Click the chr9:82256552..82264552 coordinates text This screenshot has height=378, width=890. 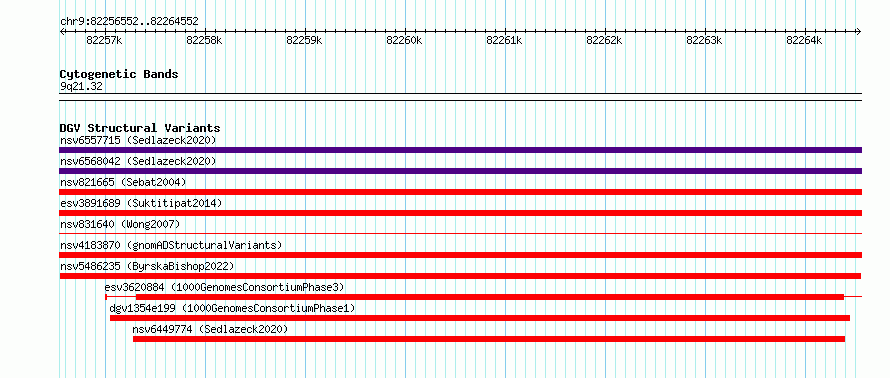[x=129, y=22]
